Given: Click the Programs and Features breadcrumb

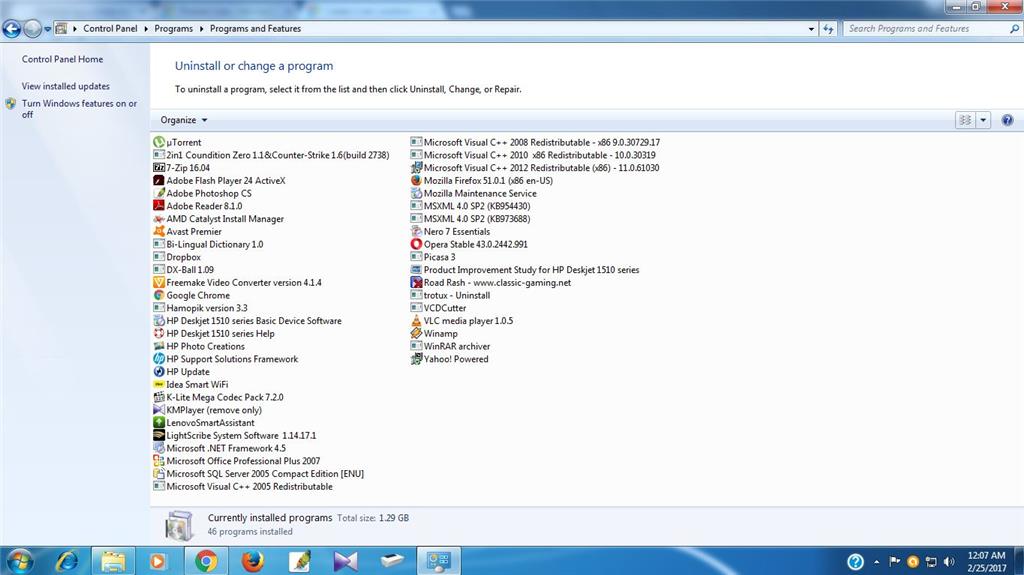Looking at the screenshot, I should pyautogui.click(x=255, y=29).
